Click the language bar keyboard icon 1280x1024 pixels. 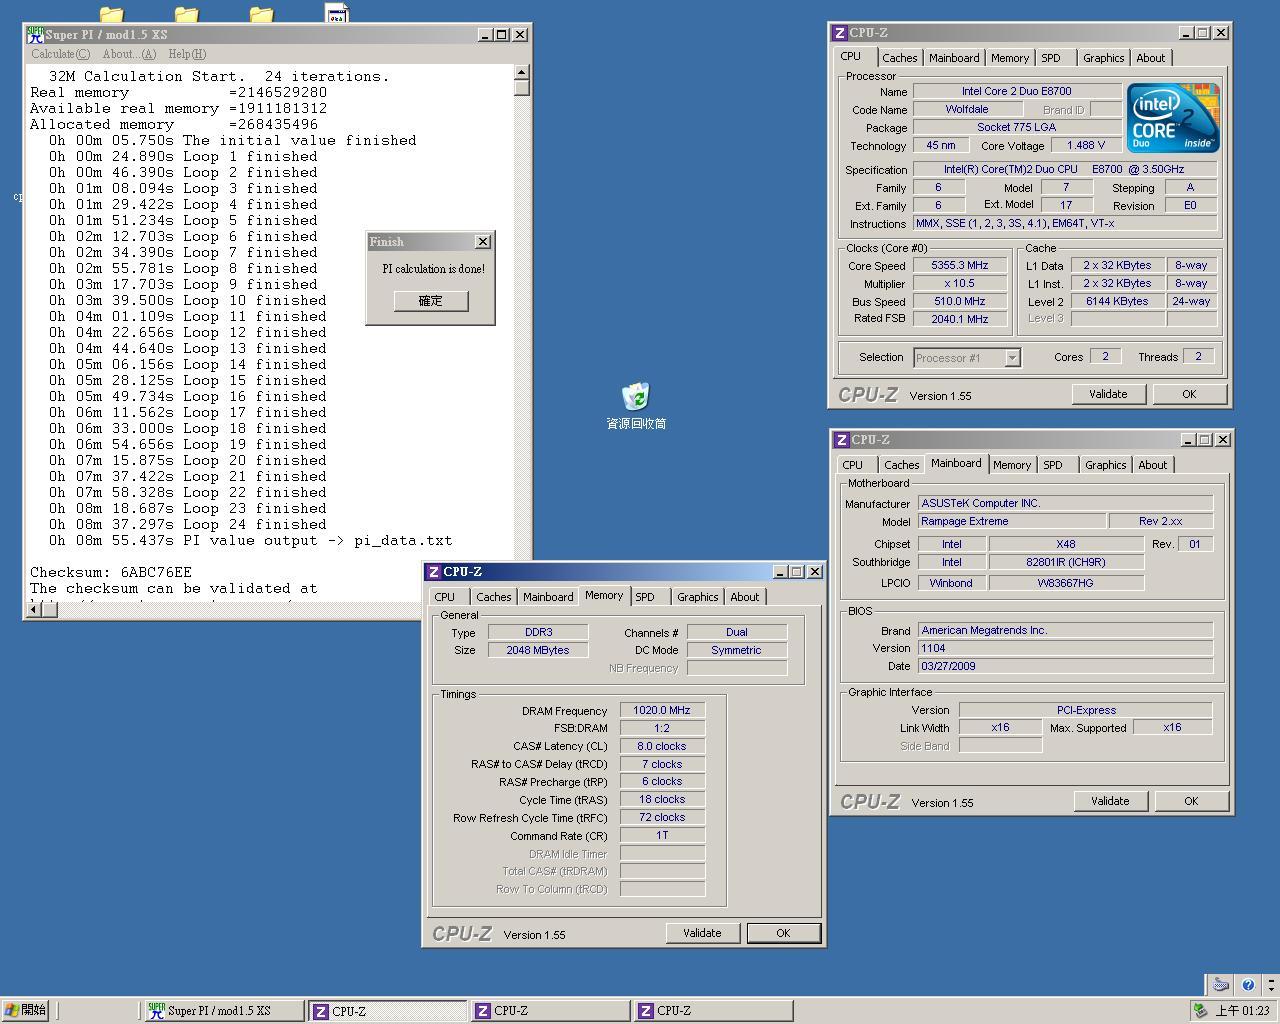click(1221, 985)
